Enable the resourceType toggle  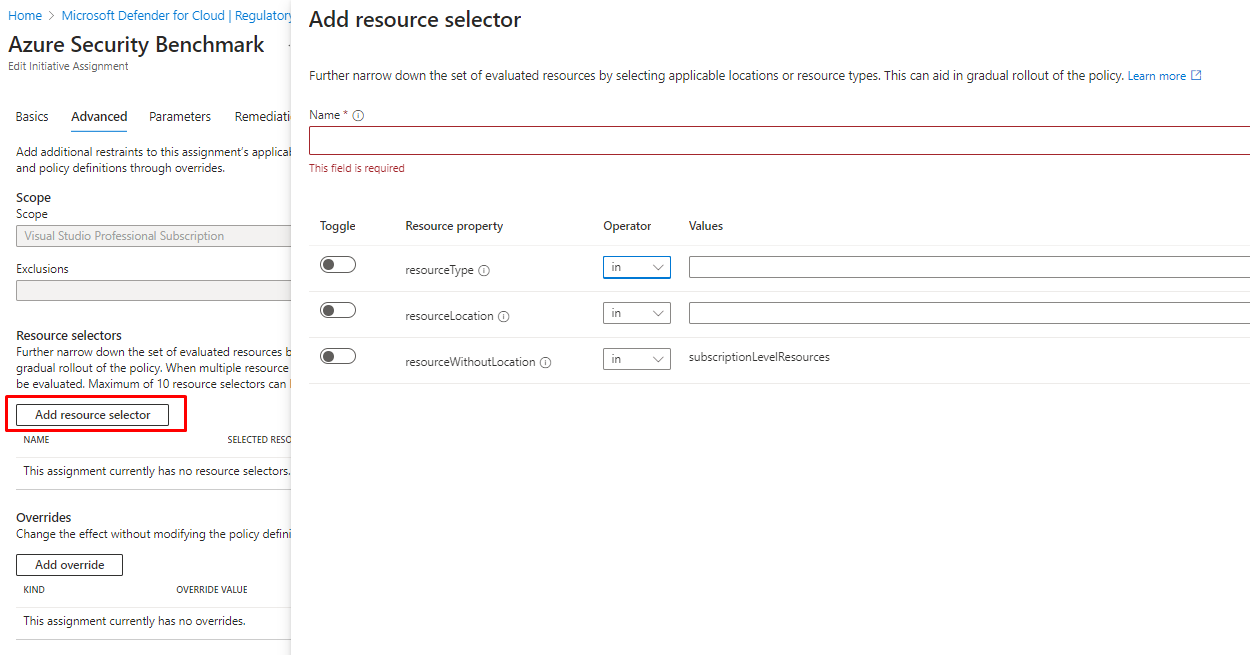pos(338,265)
